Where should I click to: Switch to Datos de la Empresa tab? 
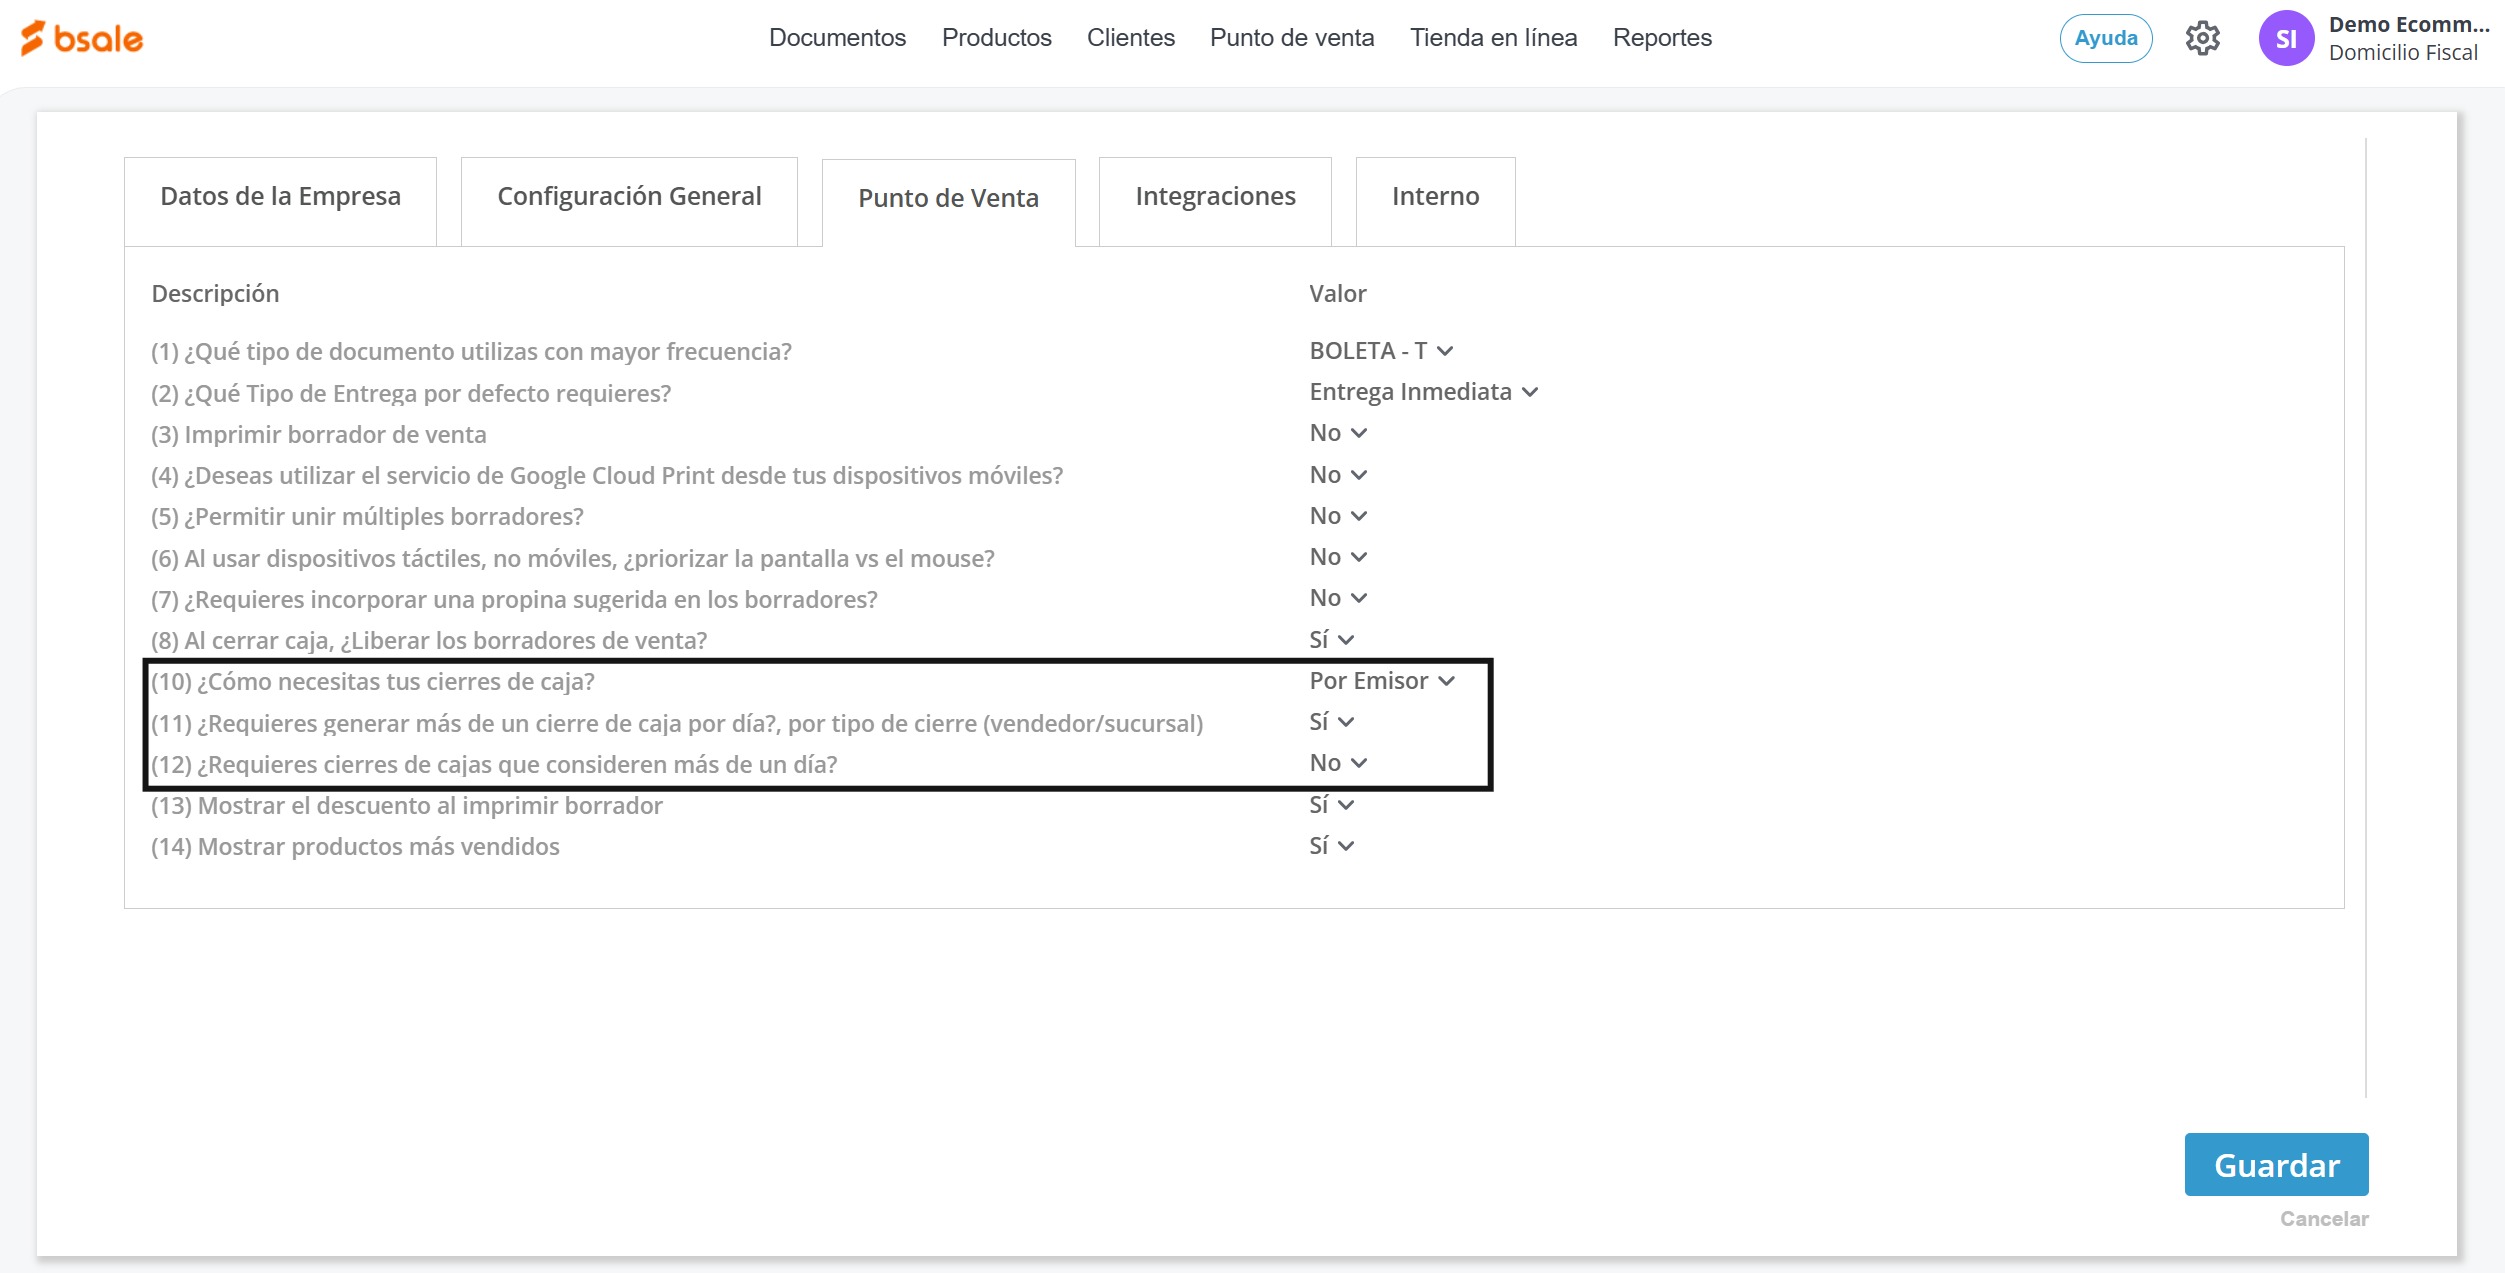click(280, 197)
